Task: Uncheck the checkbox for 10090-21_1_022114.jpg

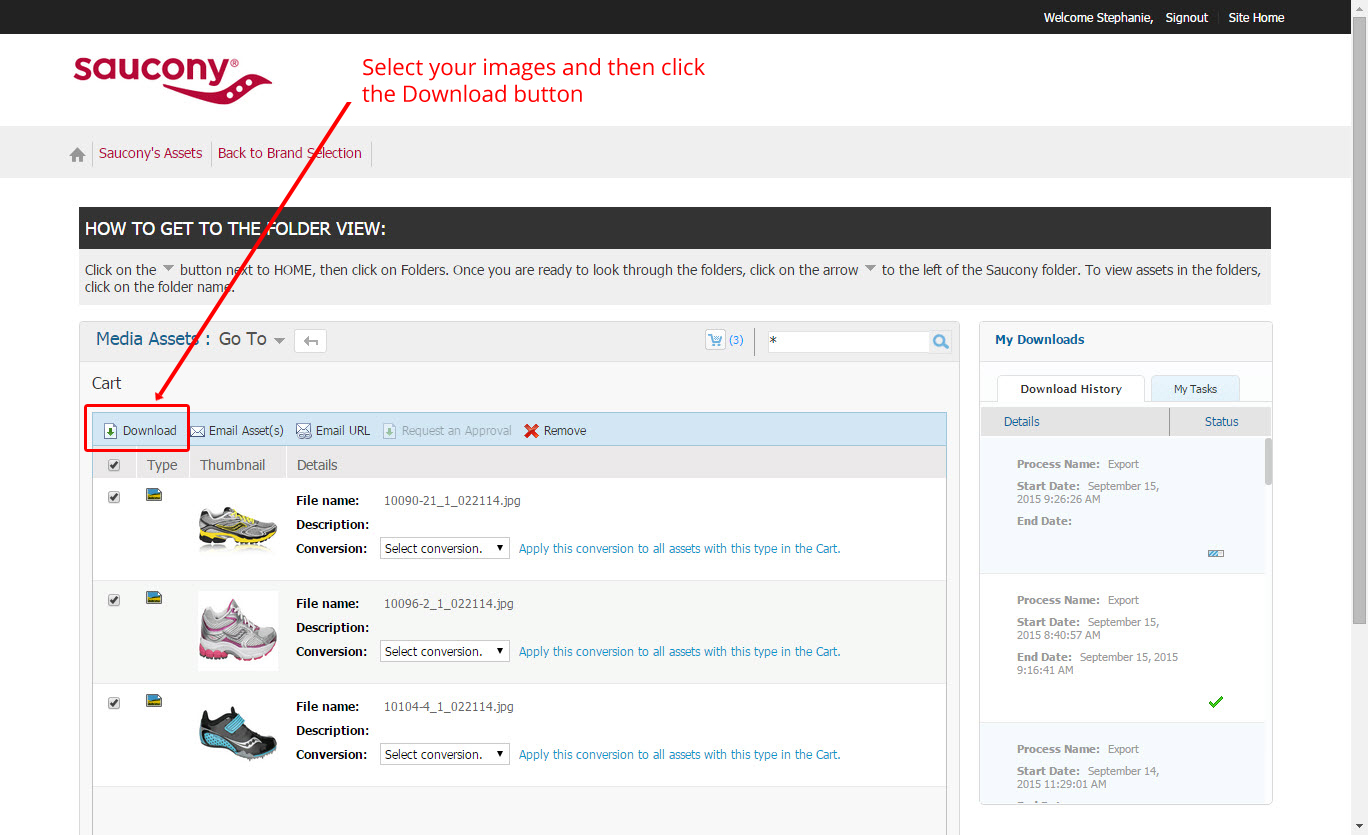Action: (114, 497)
